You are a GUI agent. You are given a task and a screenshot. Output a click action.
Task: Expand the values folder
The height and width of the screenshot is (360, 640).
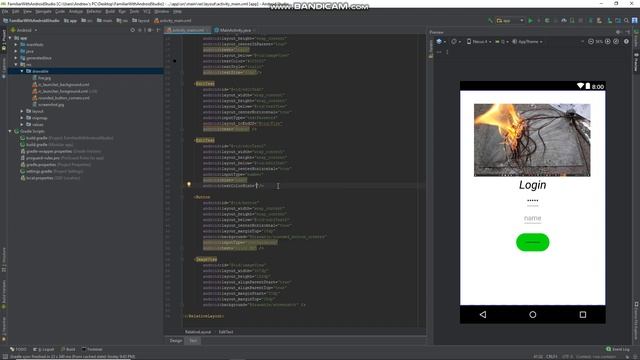tap(22, 124)
